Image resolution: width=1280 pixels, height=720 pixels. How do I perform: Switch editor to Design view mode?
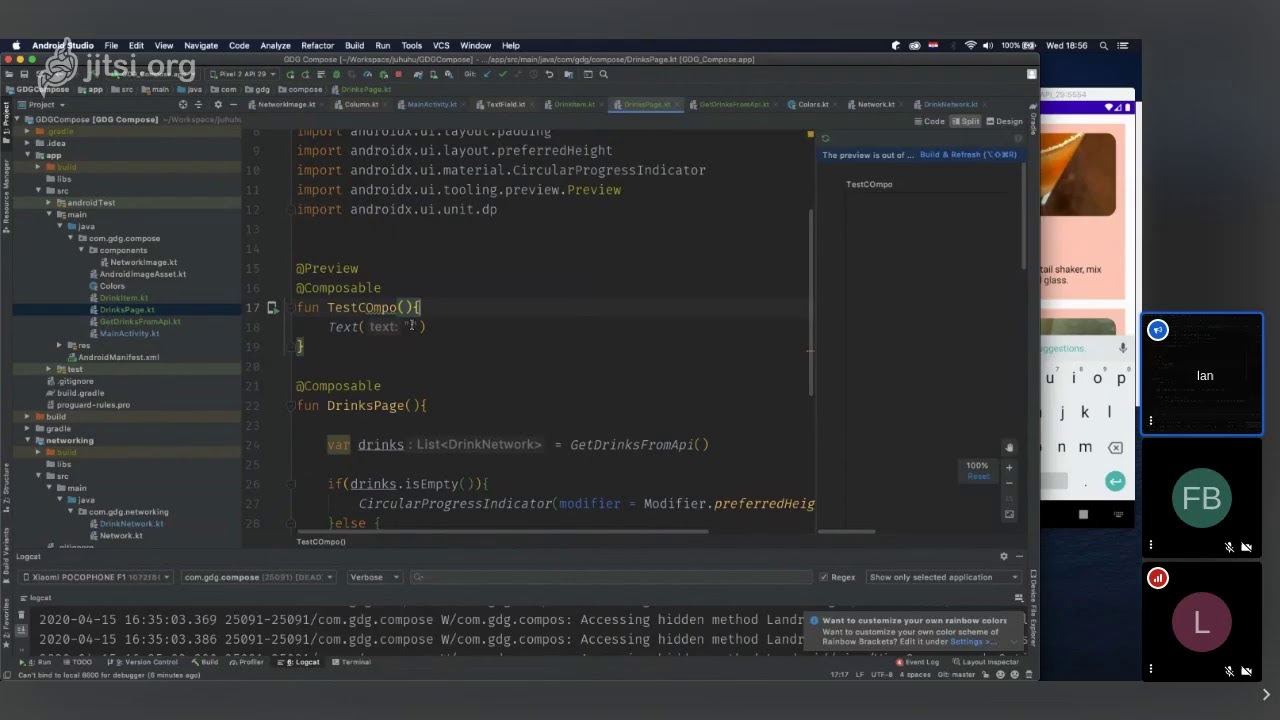(x=1004, y=121)
